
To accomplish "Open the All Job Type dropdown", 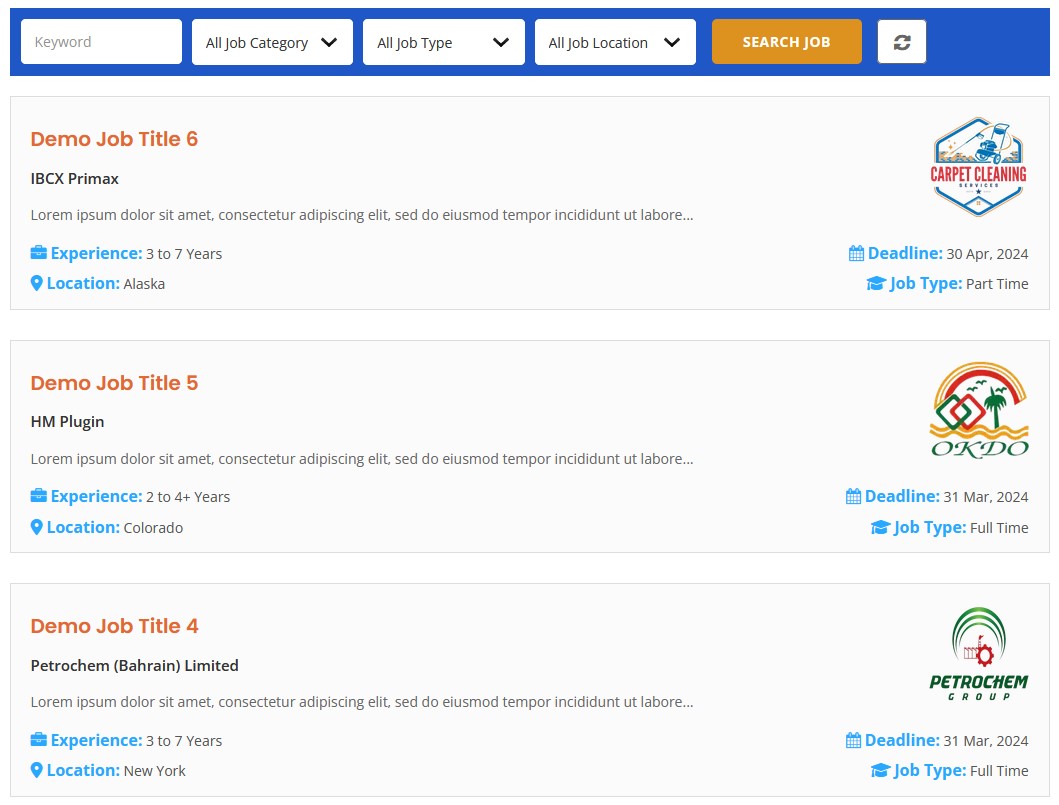I will pyautogui.click(x=444, y=42).
